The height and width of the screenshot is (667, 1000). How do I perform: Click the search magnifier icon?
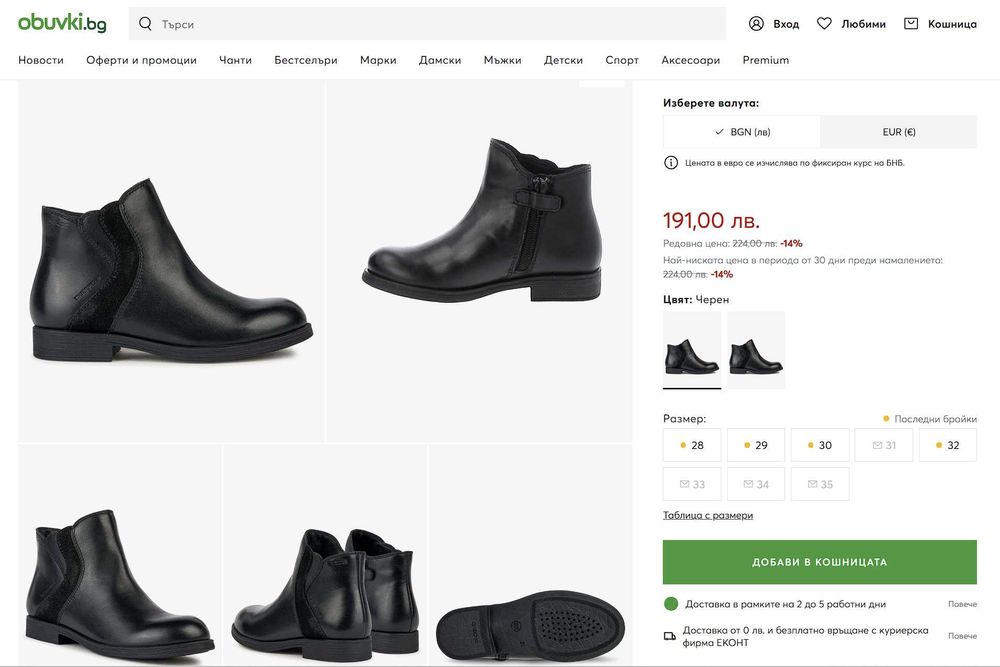(146, 24)
